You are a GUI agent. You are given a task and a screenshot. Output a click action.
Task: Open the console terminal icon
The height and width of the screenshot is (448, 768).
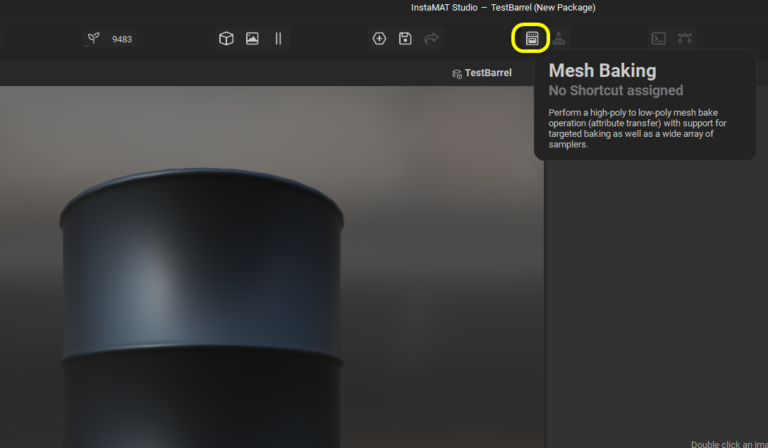click(658, 39)
